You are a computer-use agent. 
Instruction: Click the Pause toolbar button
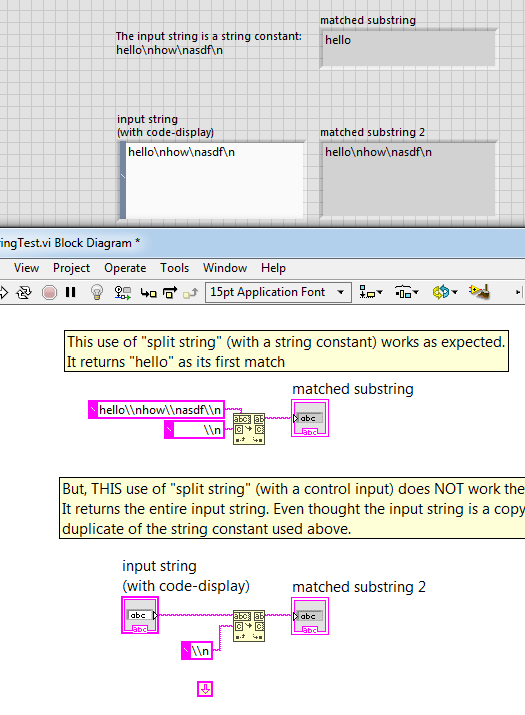(71, 292)
